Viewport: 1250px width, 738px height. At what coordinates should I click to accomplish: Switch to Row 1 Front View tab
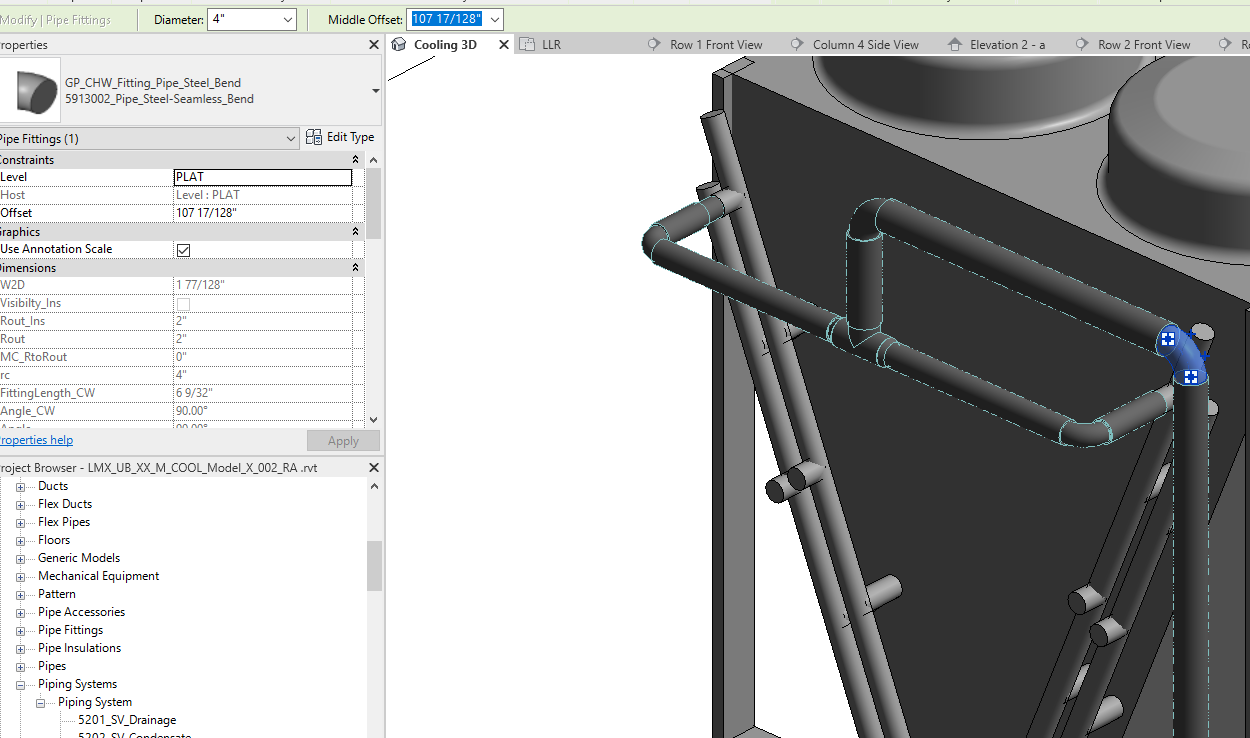pyautogui.click(x=716, y=45)
